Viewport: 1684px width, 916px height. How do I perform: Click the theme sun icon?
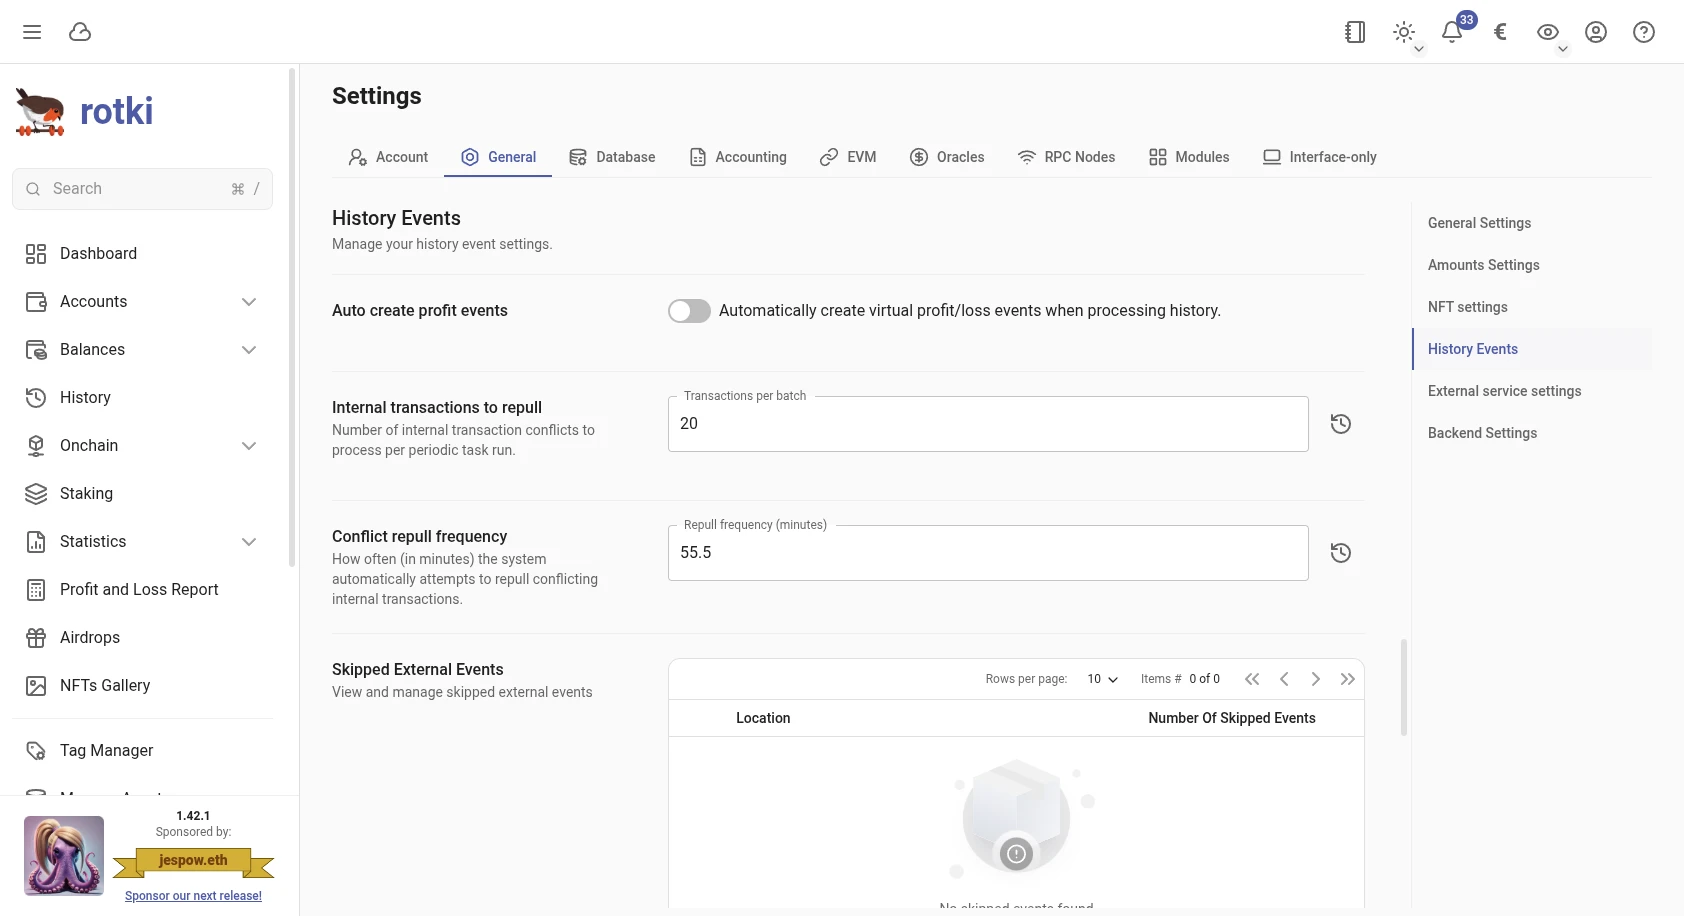coord(1403,32)
